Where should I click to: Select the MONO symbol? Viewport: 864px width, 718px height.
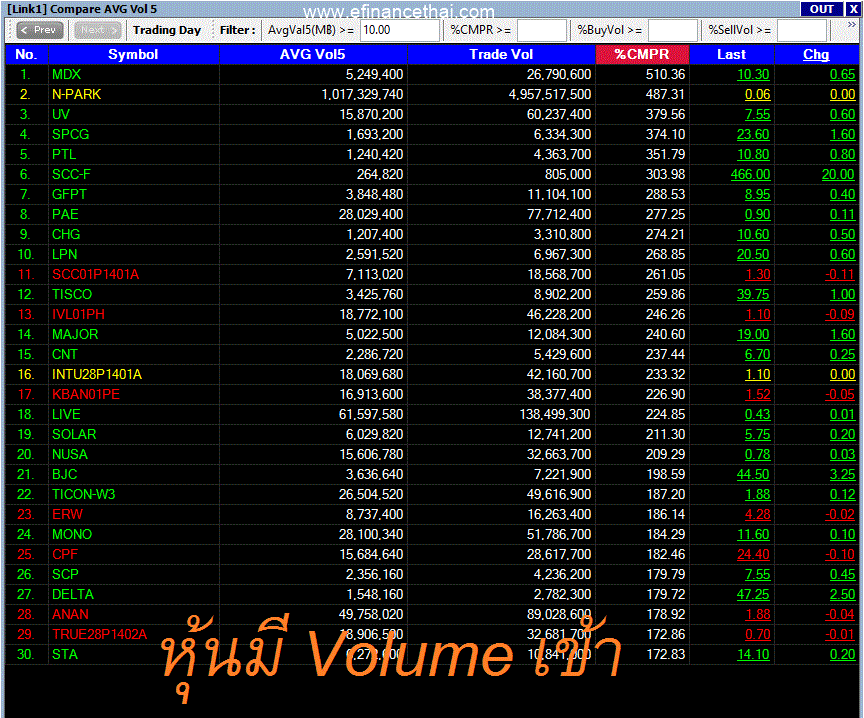tap(72, 535)
